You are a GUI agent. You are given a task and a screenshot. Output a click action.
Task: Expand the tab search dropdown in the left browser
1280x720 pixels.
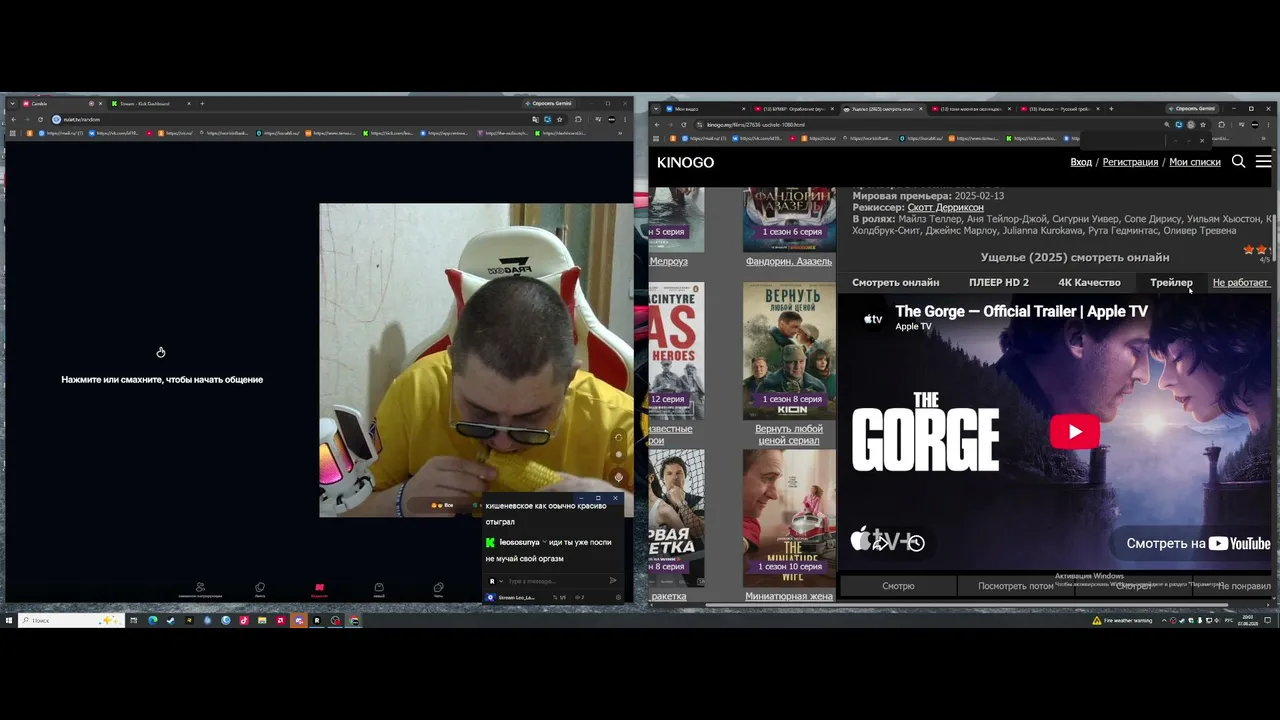click(x=12, y=103)
